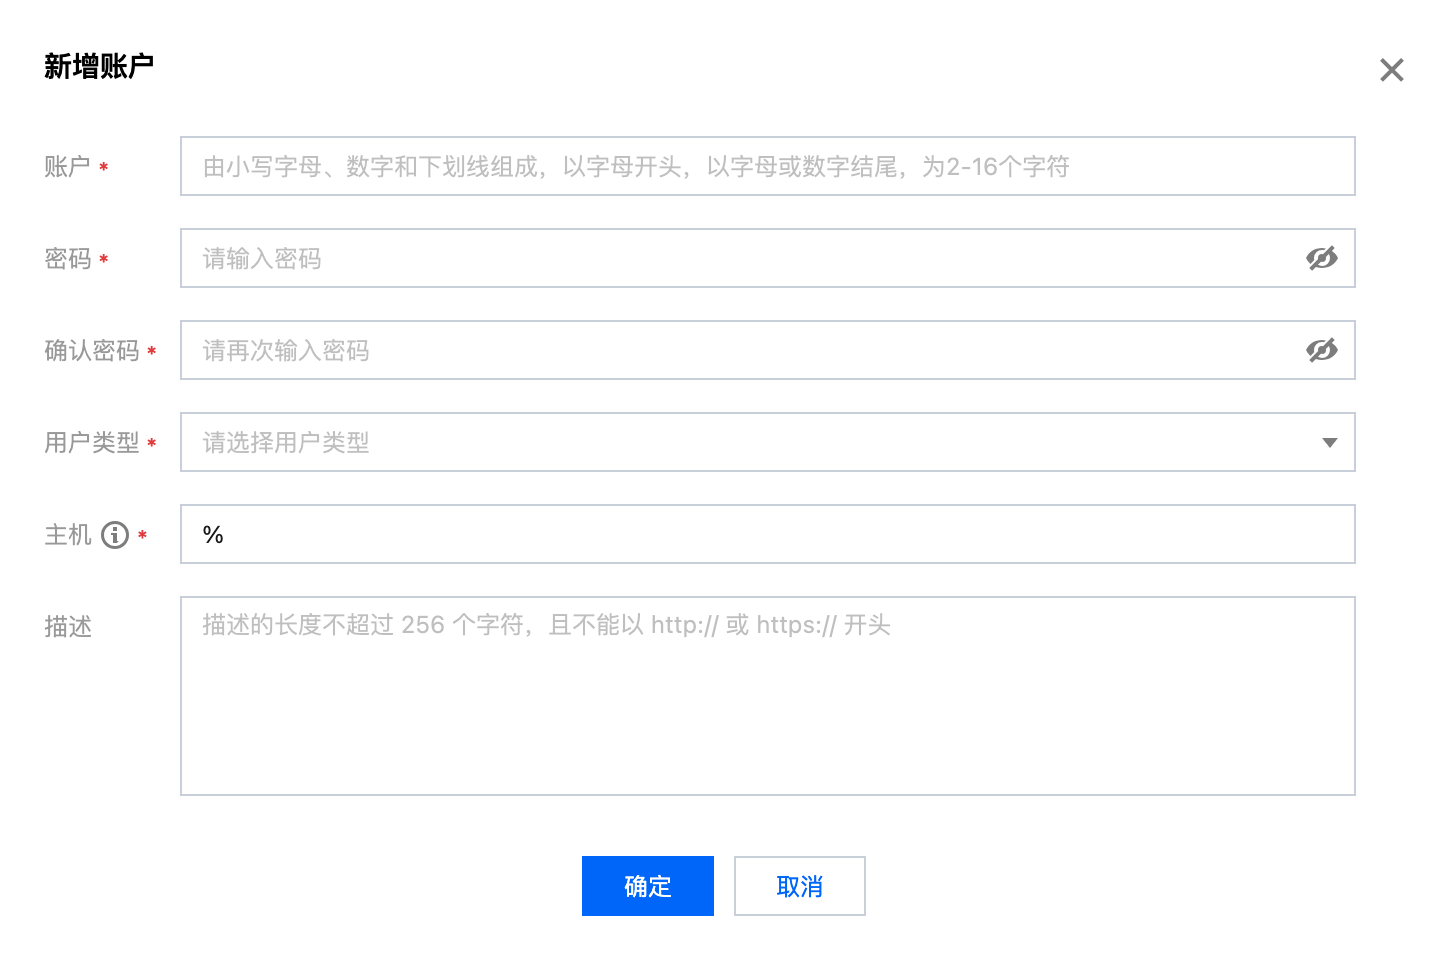Screen dimensions: 1448x958
Task: Close the 新增账户 dialog with the X
Action: 1391,70
